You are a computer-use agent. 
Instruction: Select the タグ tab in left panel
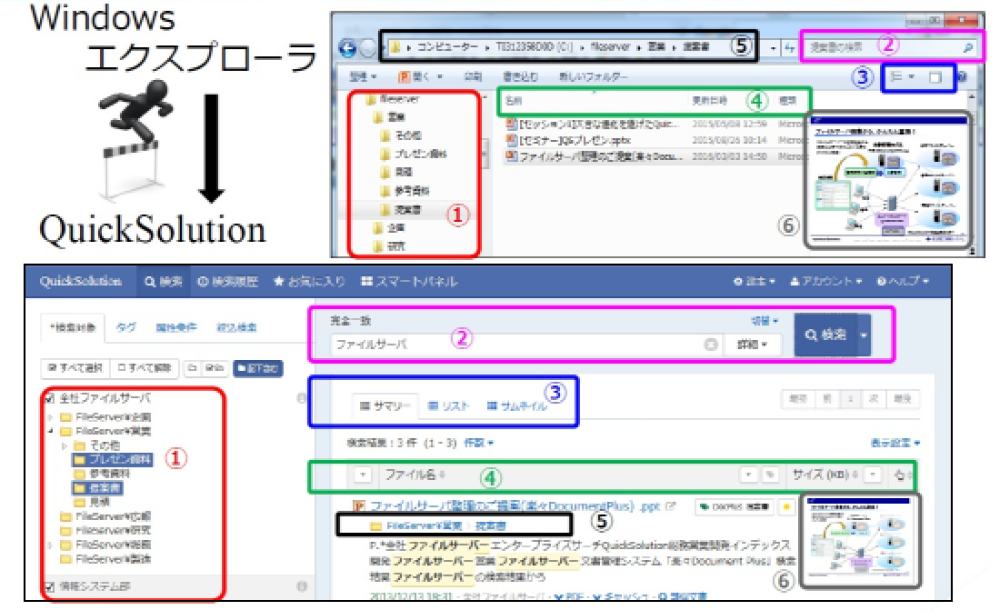126,327
